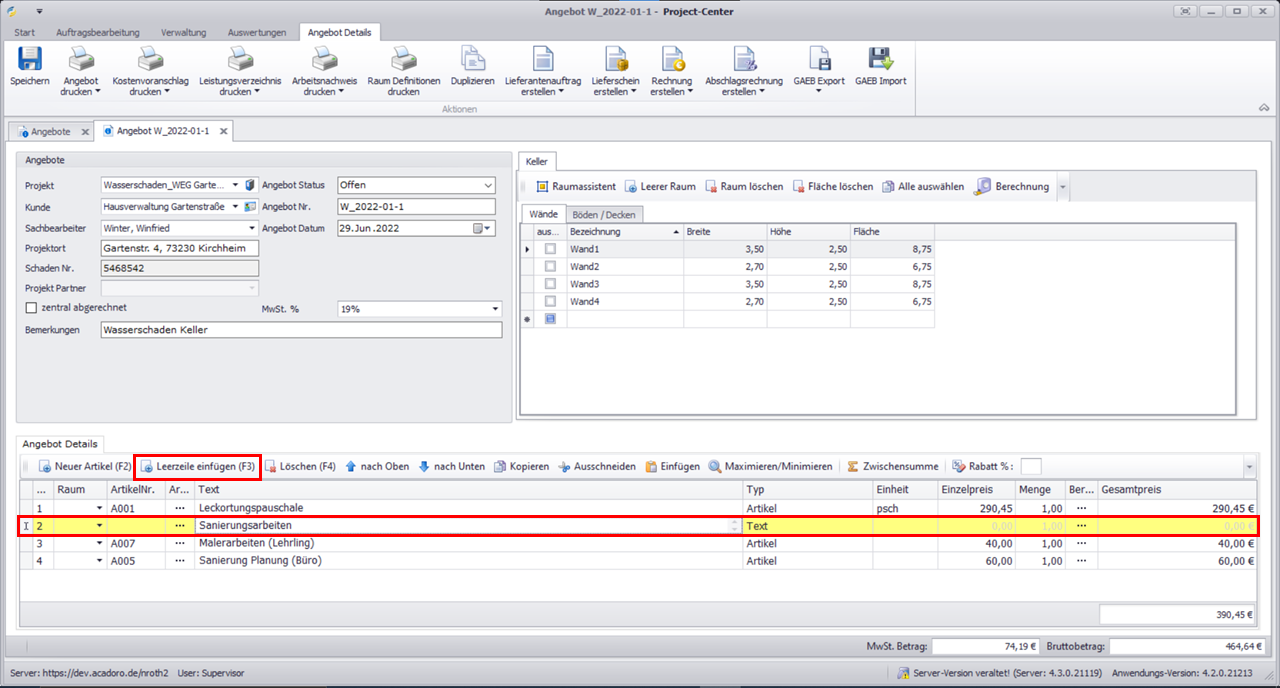
Task: Click Raum löschen in room toolbar
Action: click(744, 186)
